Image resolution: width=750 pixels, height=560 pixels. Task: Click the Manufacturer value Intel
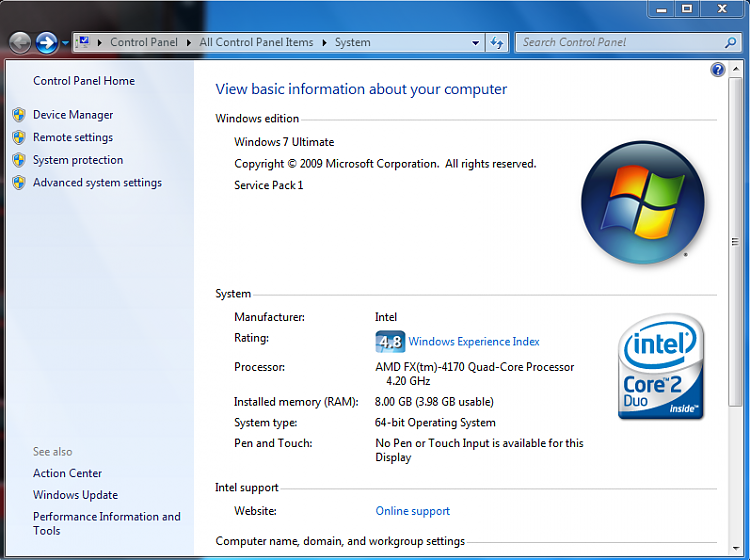pyautogui.click(x=386, y=317)
